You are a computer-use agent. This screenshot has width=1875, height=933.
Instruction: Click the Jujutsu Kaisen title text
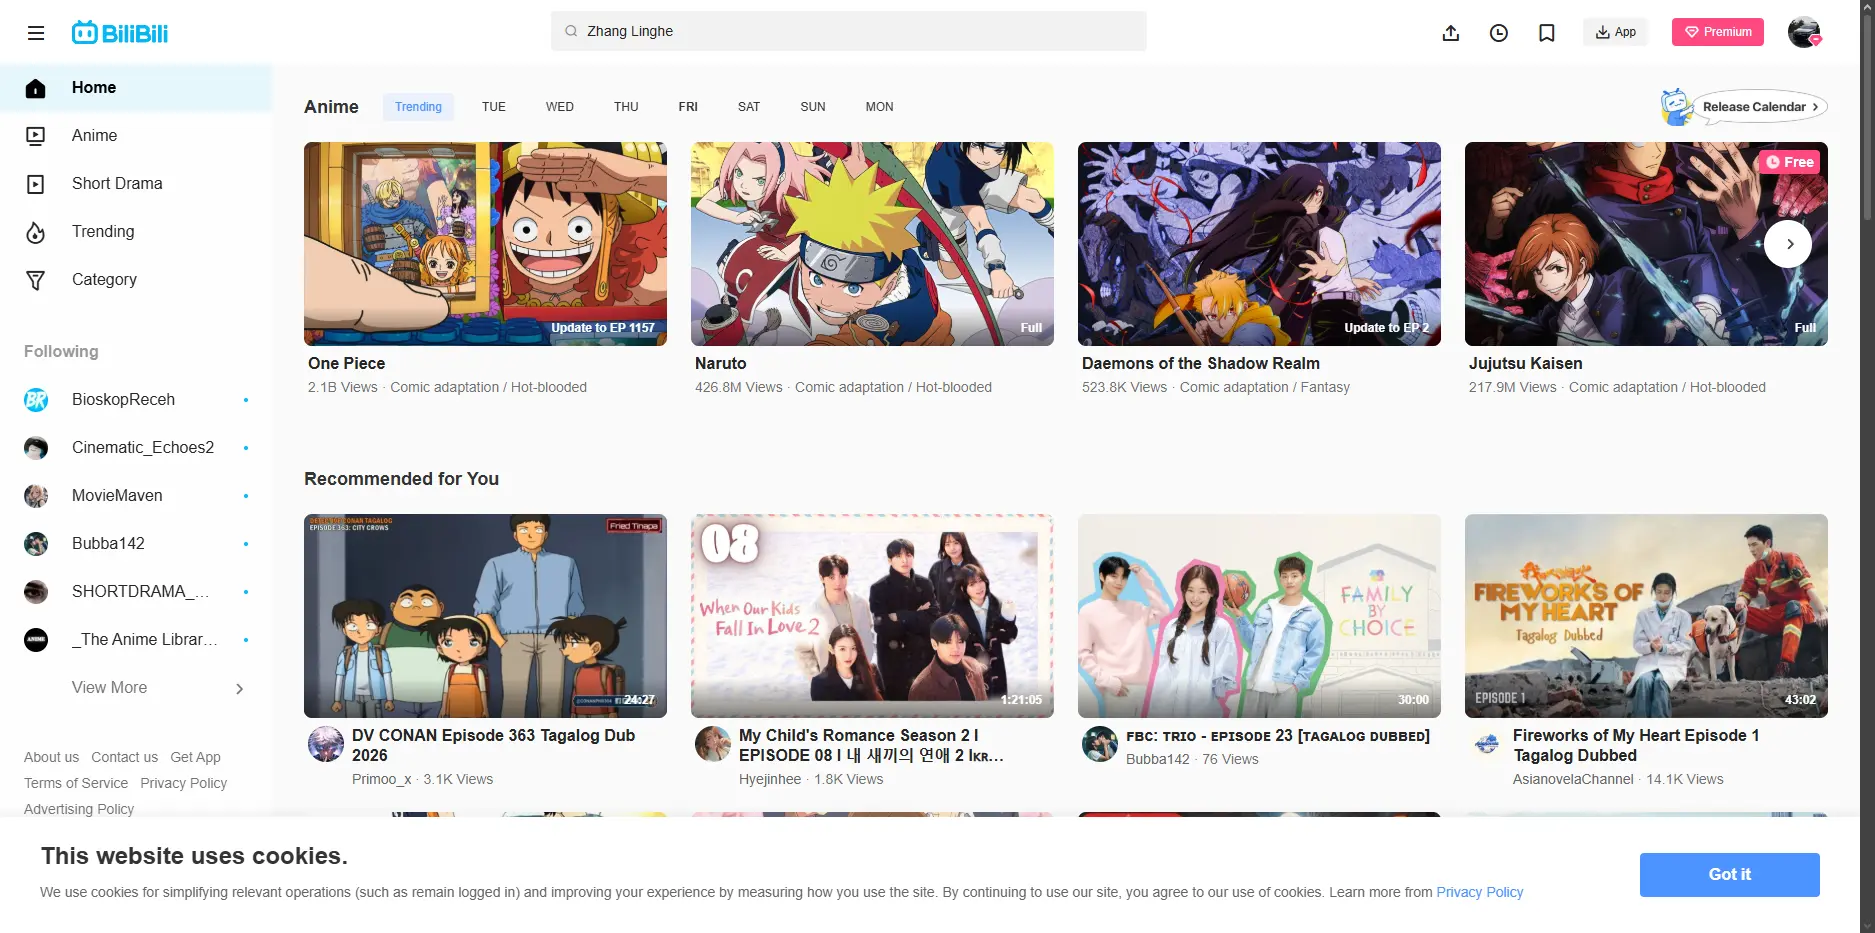(1525, 364)
